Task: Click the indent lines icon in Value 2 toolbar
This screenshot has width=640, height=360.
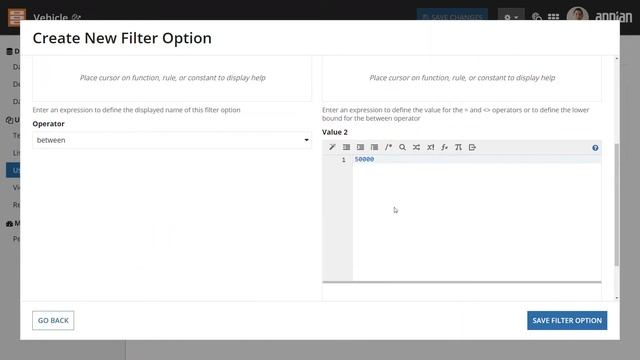Action: pyautogui.click(x=346, y=147)
